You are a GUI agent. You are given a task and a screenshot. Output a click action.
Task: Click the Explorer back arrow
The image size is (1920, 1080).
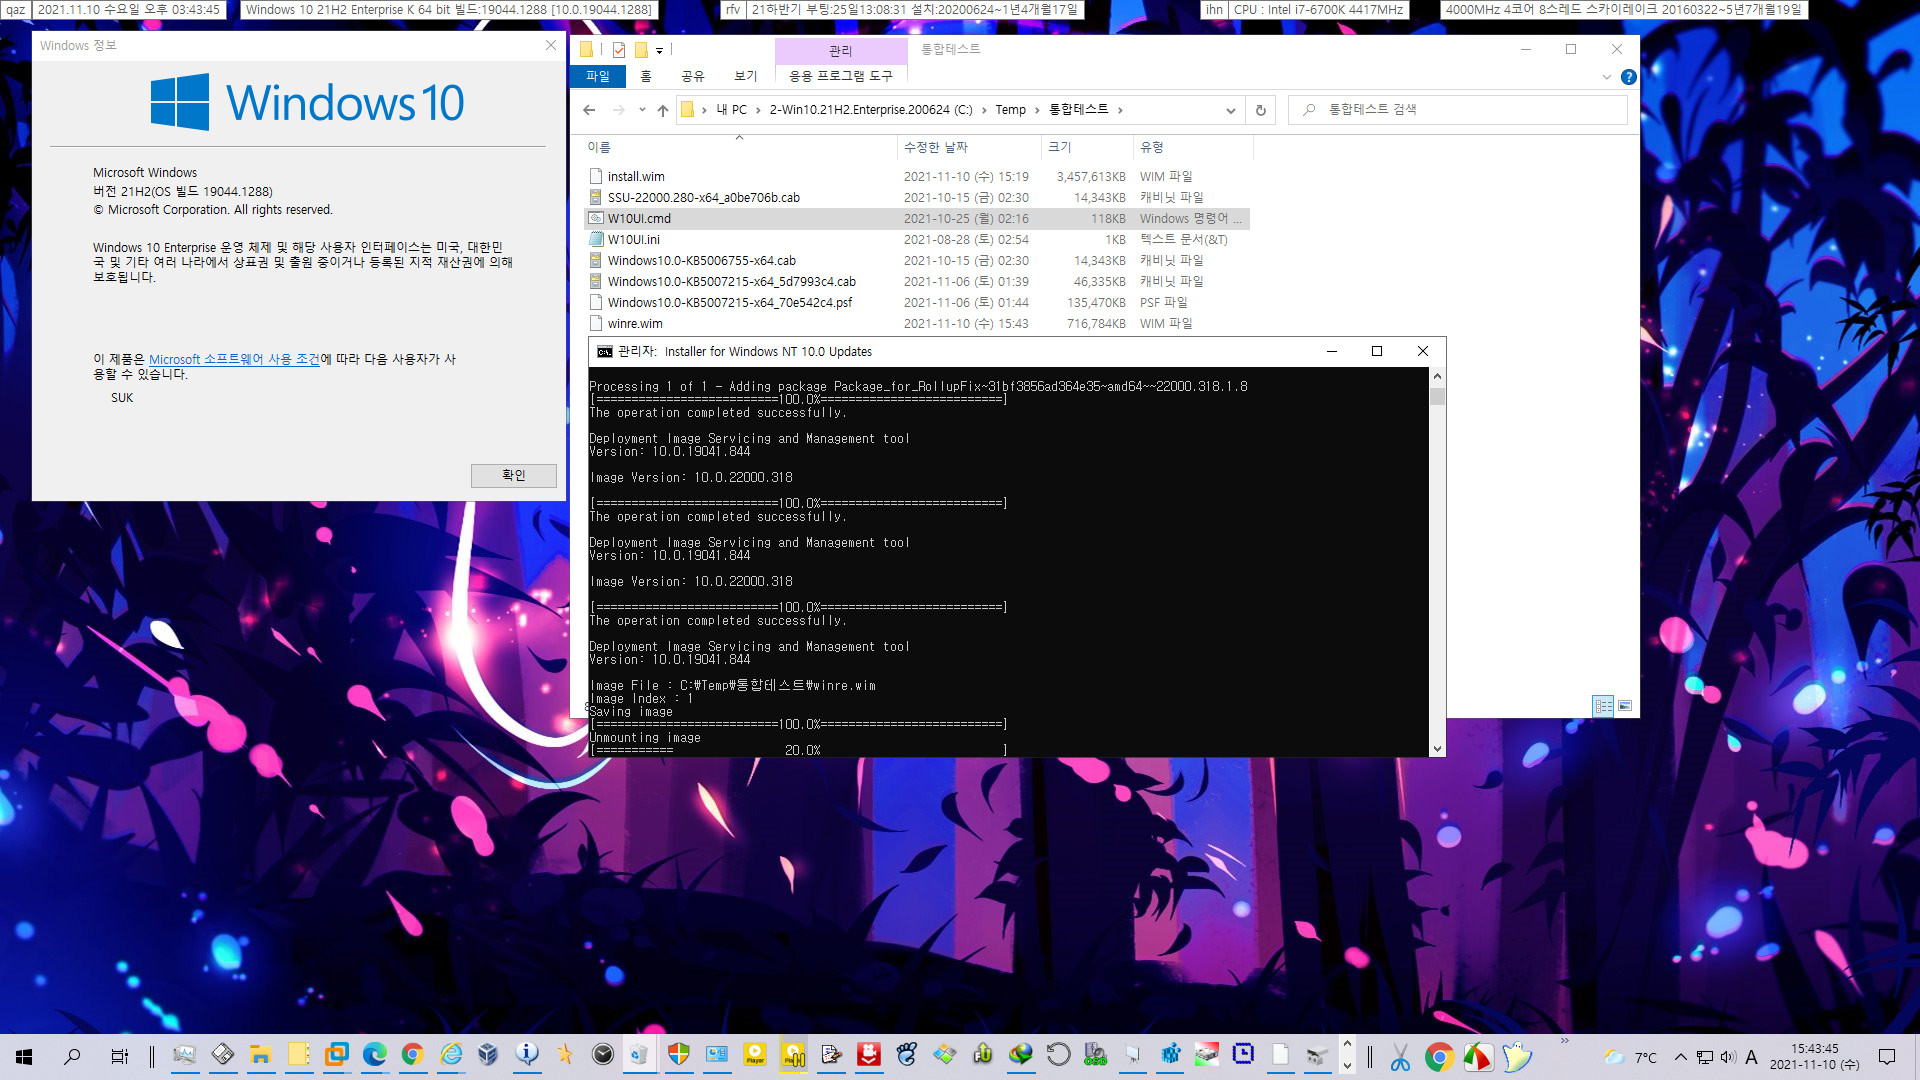click(x=589, y=110)
